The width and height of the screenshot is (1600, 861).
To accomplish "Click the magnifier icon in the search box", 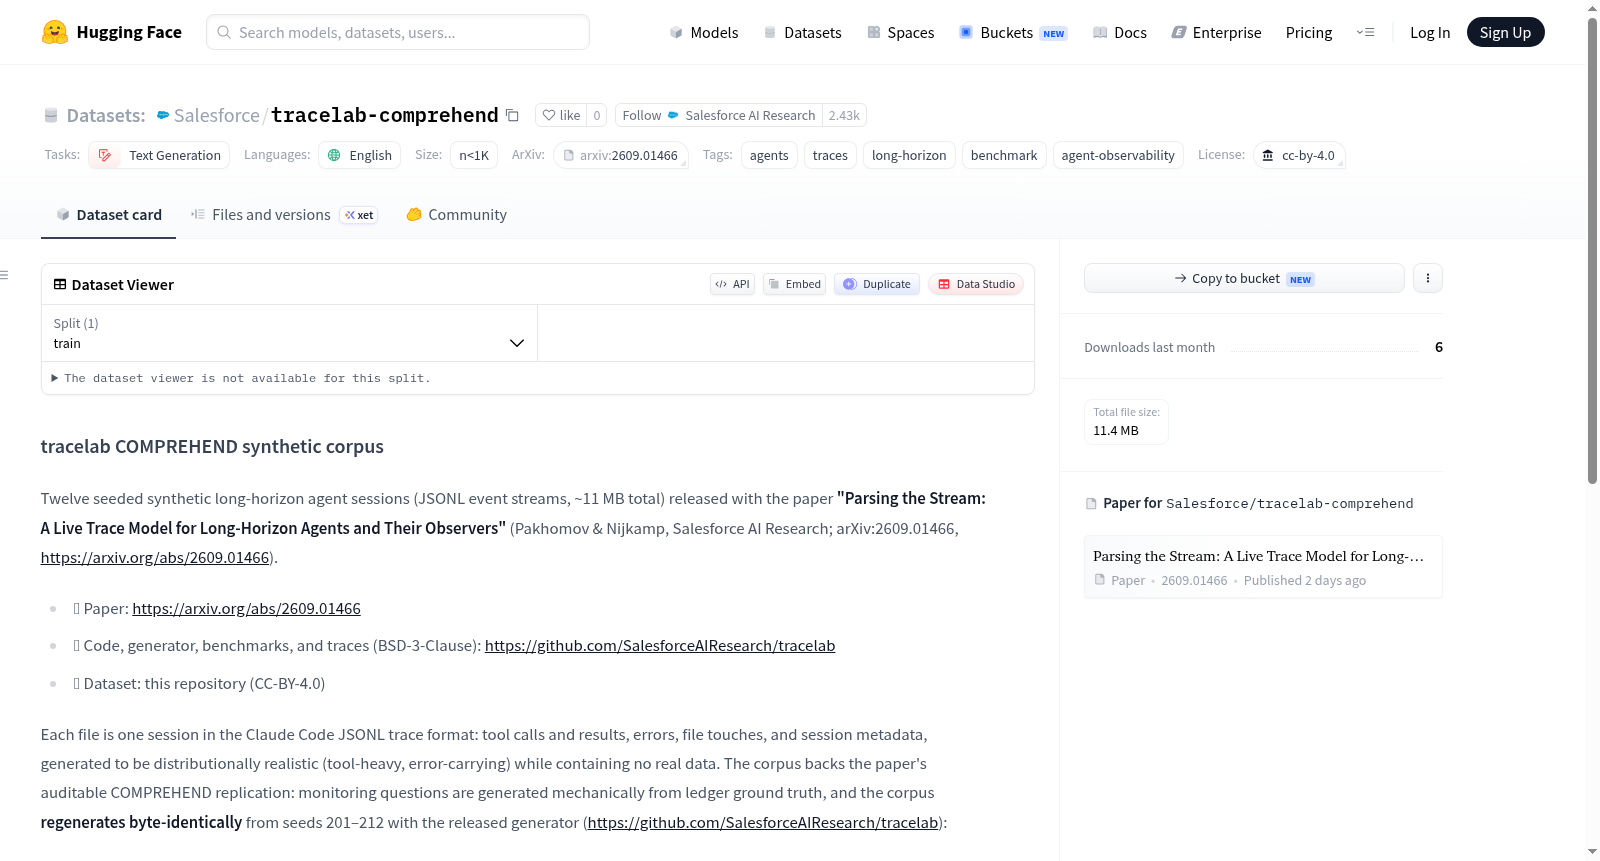I will coord(224,32).
